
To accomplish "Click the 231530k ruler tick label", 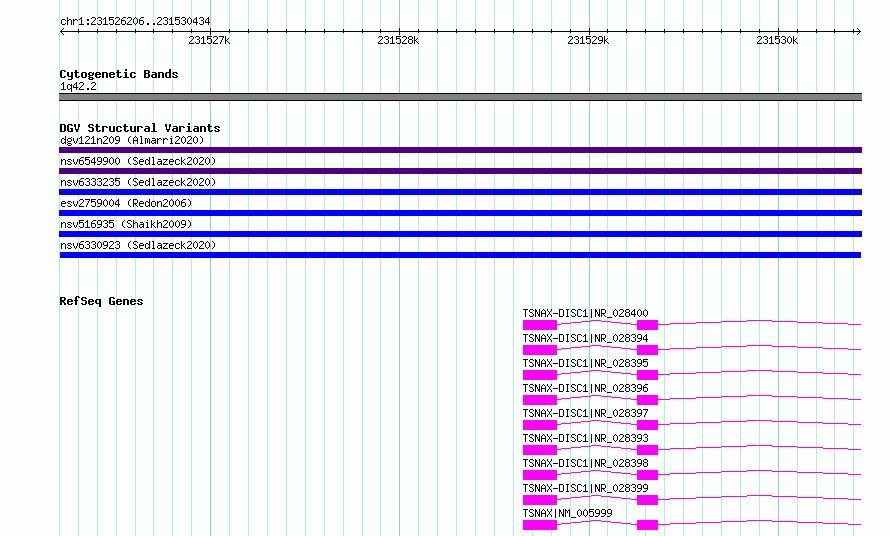I will [x=777, y=40].
